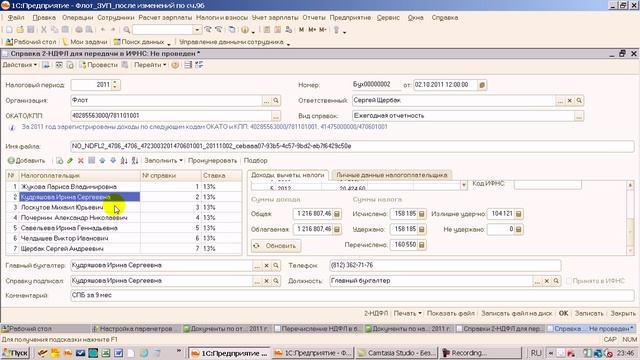Click the OK button at bottom

coord(563,313)
